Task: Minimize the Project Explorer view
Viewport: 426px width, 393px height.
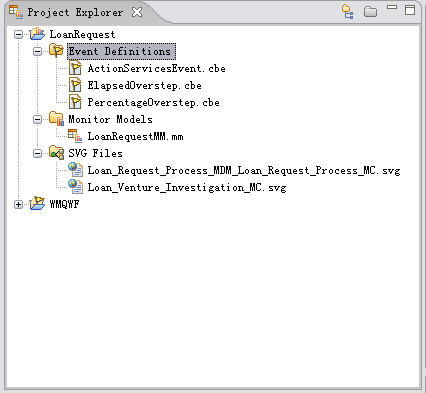Action: coord(392,7)
